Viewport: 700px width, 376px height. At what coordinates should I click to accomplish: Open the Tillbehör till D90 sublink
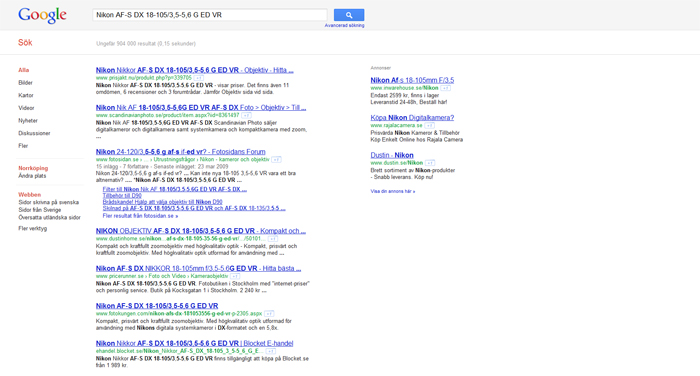click(x=122, y=196)
